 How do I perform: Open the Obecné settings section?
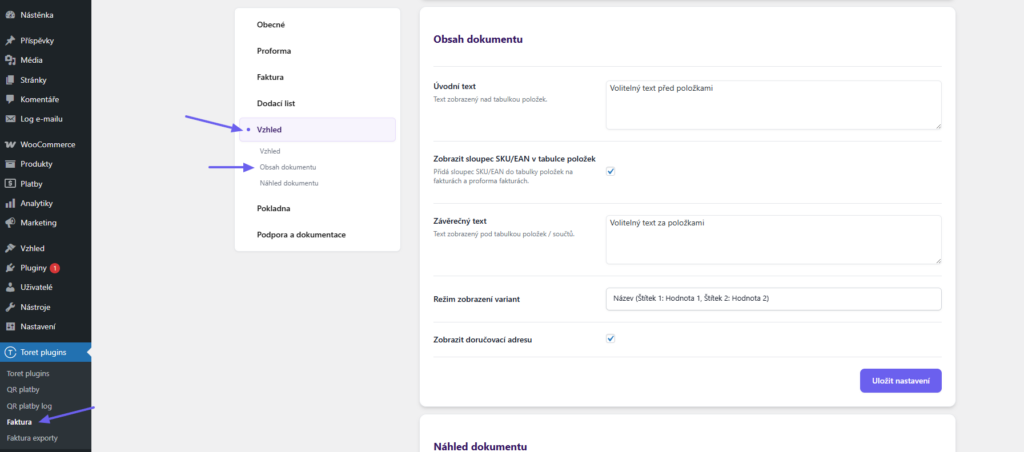pos(271,25)
